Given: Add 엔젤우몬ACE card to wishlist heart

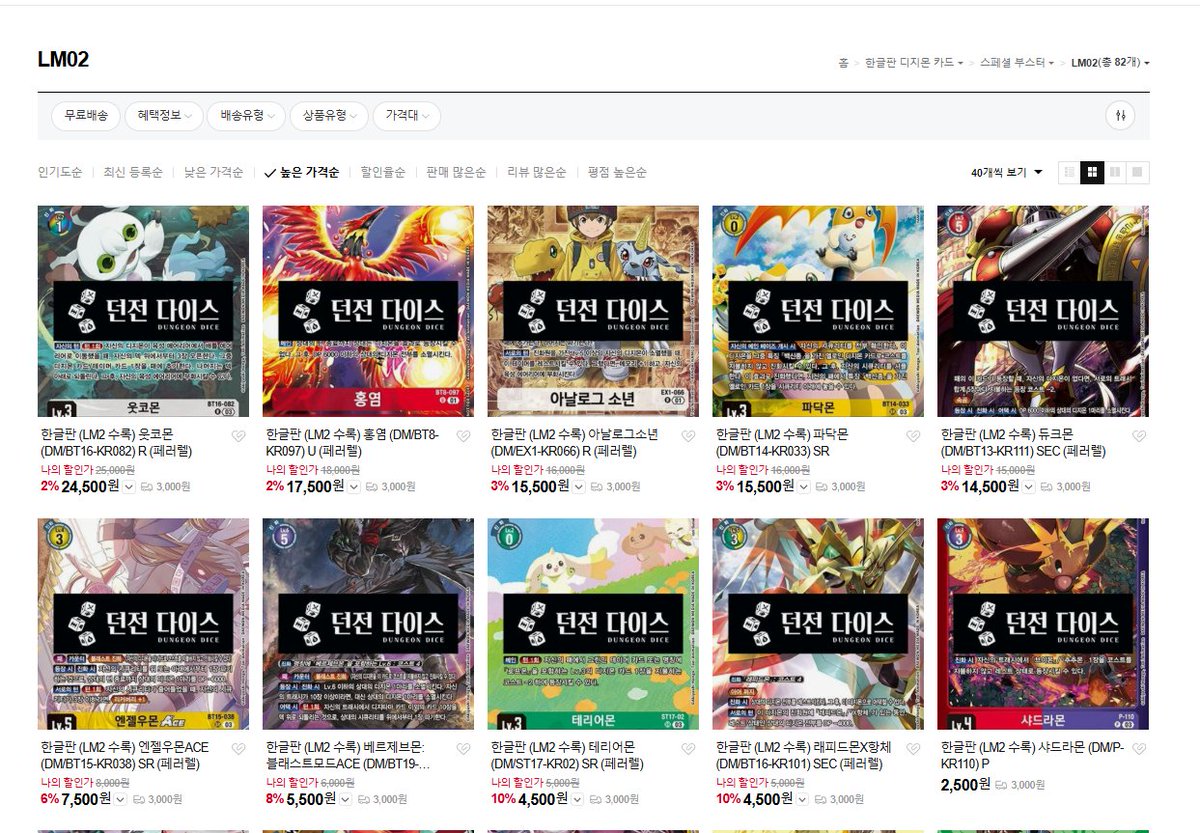Looking at the screenshot, I should click(238, 749).
